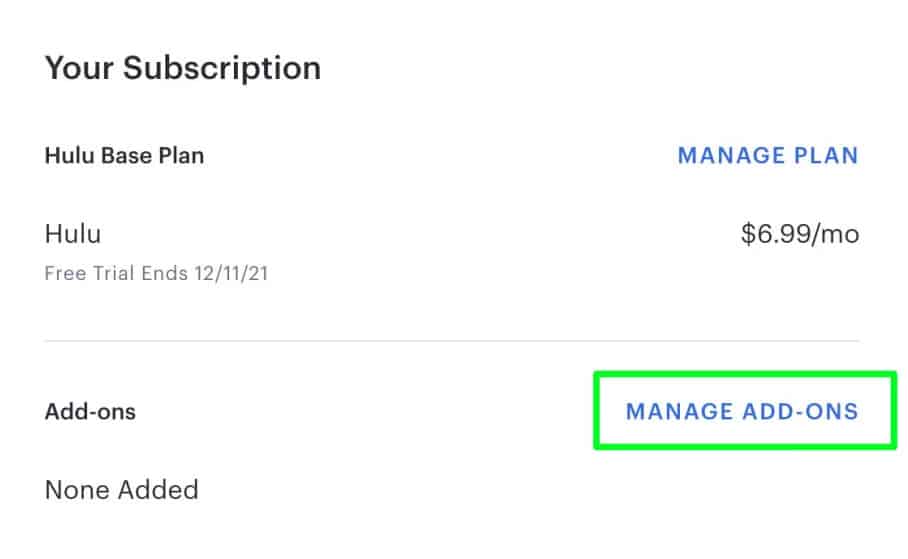
Task: Click the green highlight box's border
Action: 596,410
